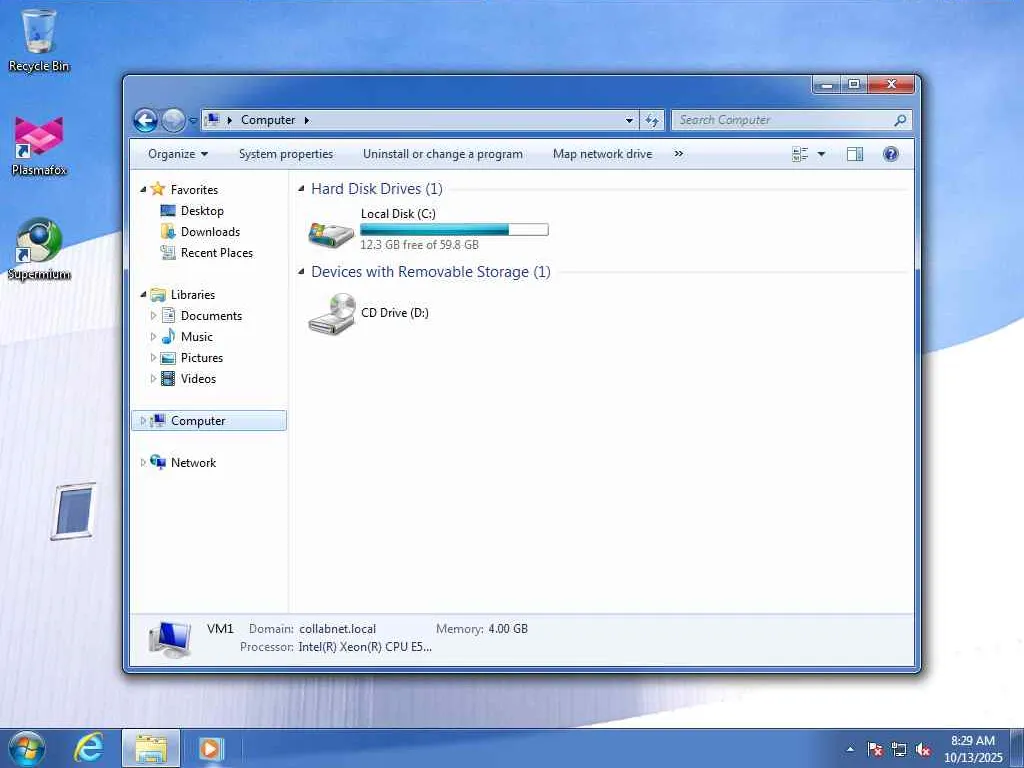Click System properties in the toolbar
This screenshot has width=1024, height=768.
tap(285, 154)
